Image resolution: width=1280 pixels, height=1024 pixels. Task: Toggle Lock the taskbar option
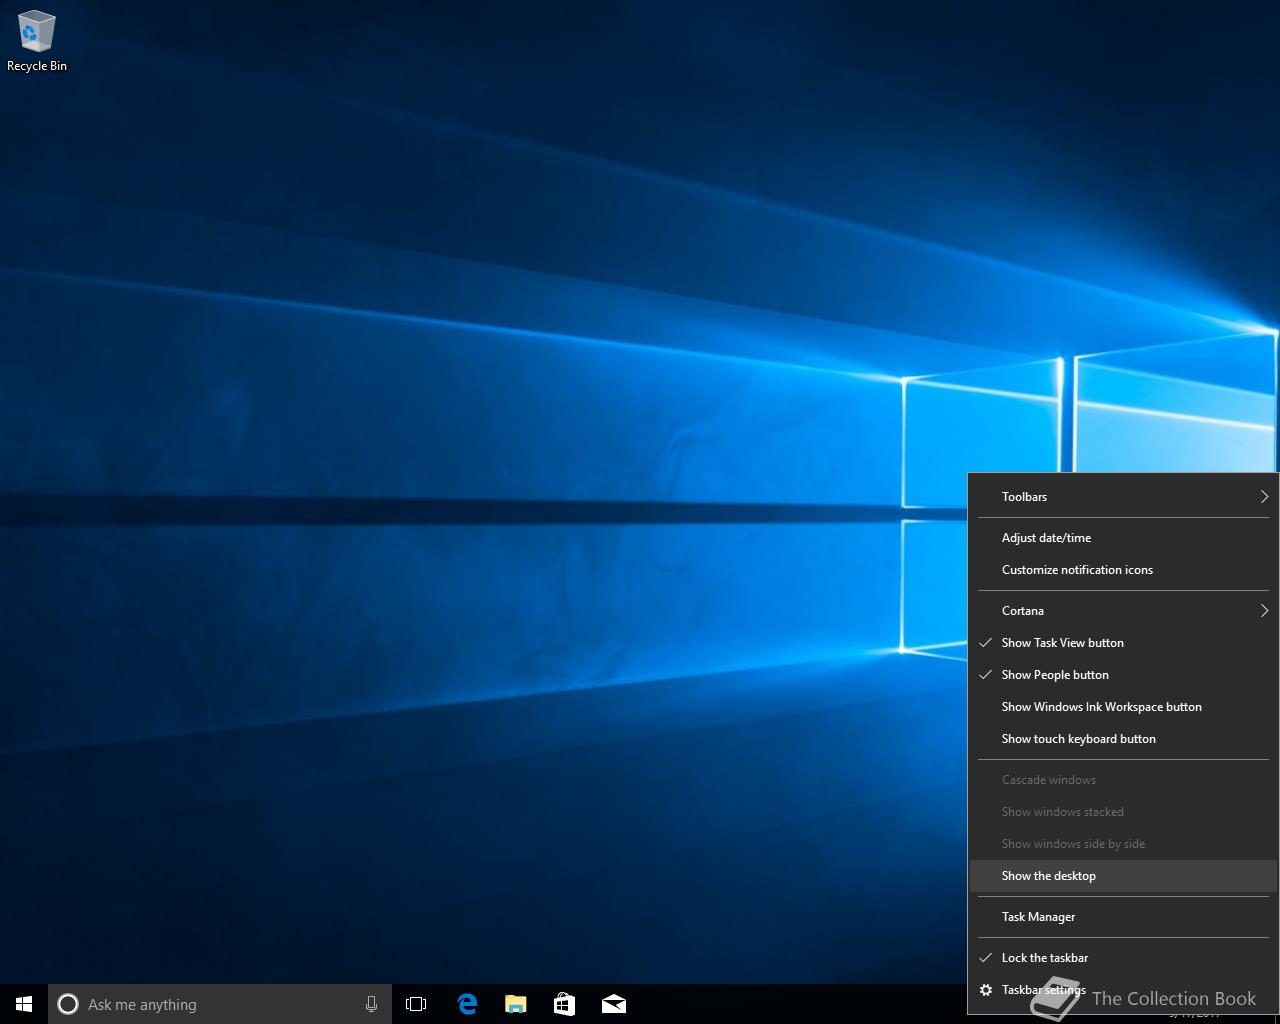coord(1123,958)
